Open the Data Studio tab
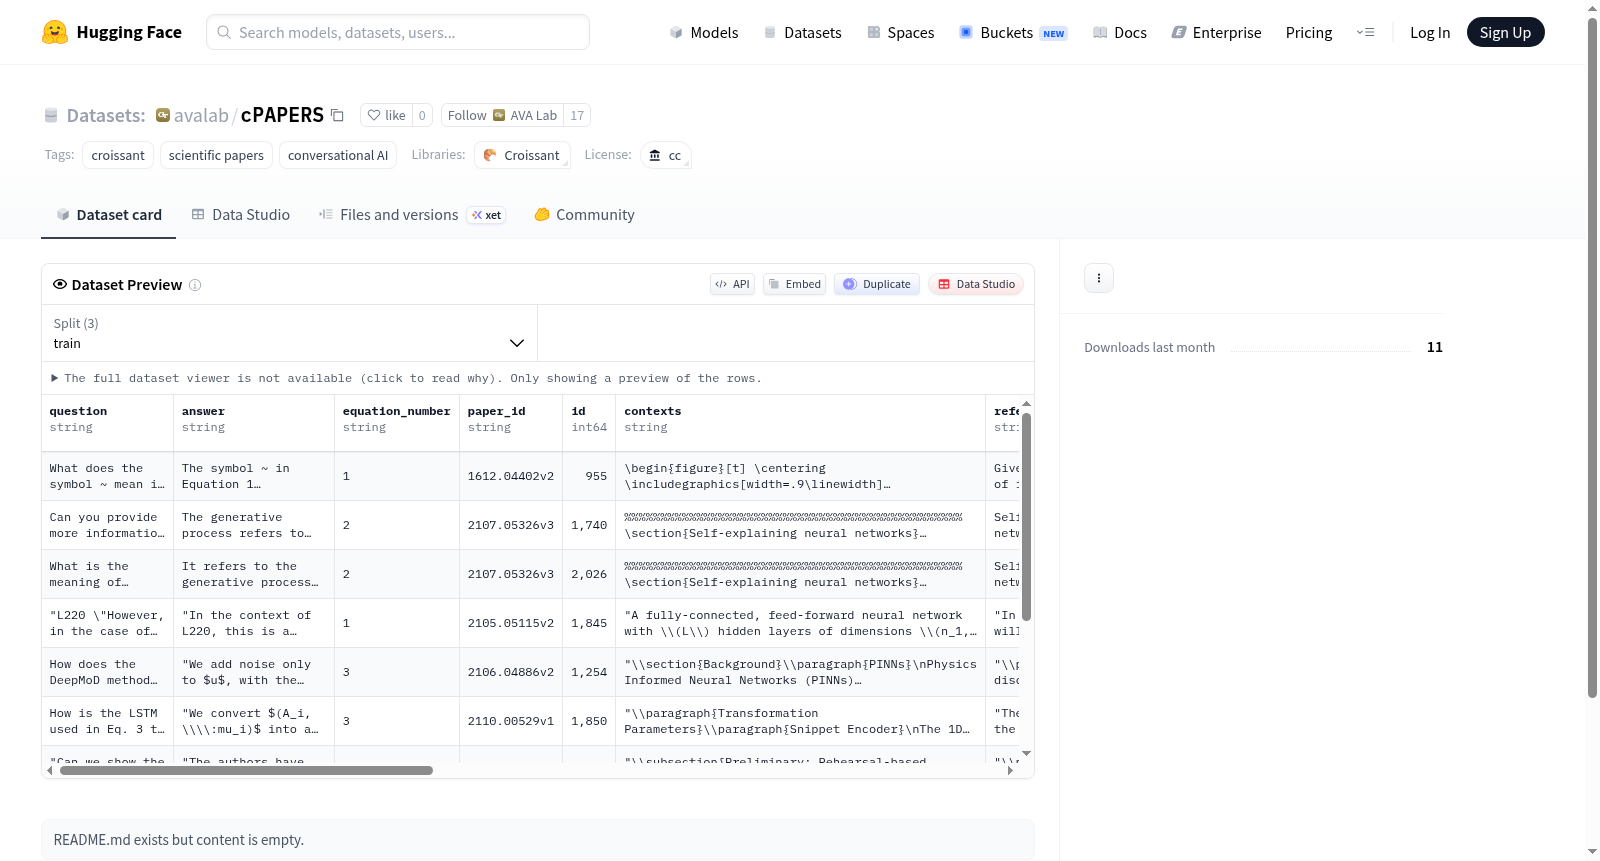 [241, 215]
